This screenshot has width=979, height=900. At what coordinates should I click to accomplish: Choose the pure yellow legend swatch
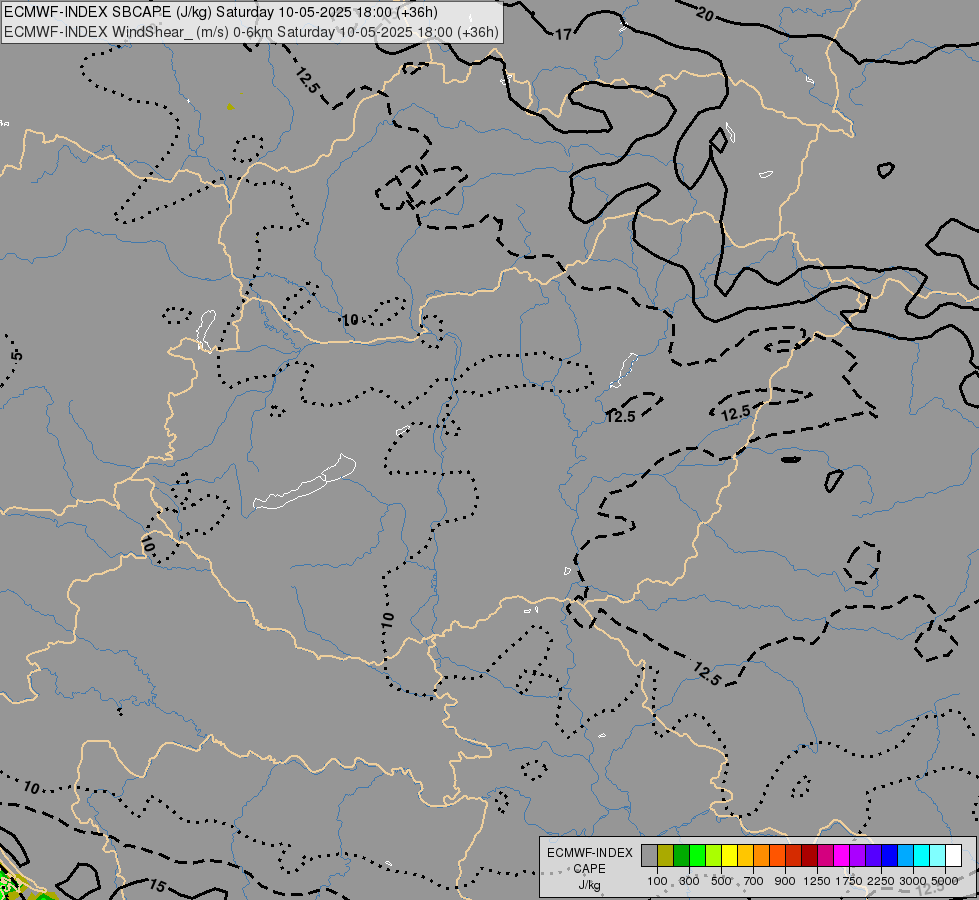[x=729, y=856]
